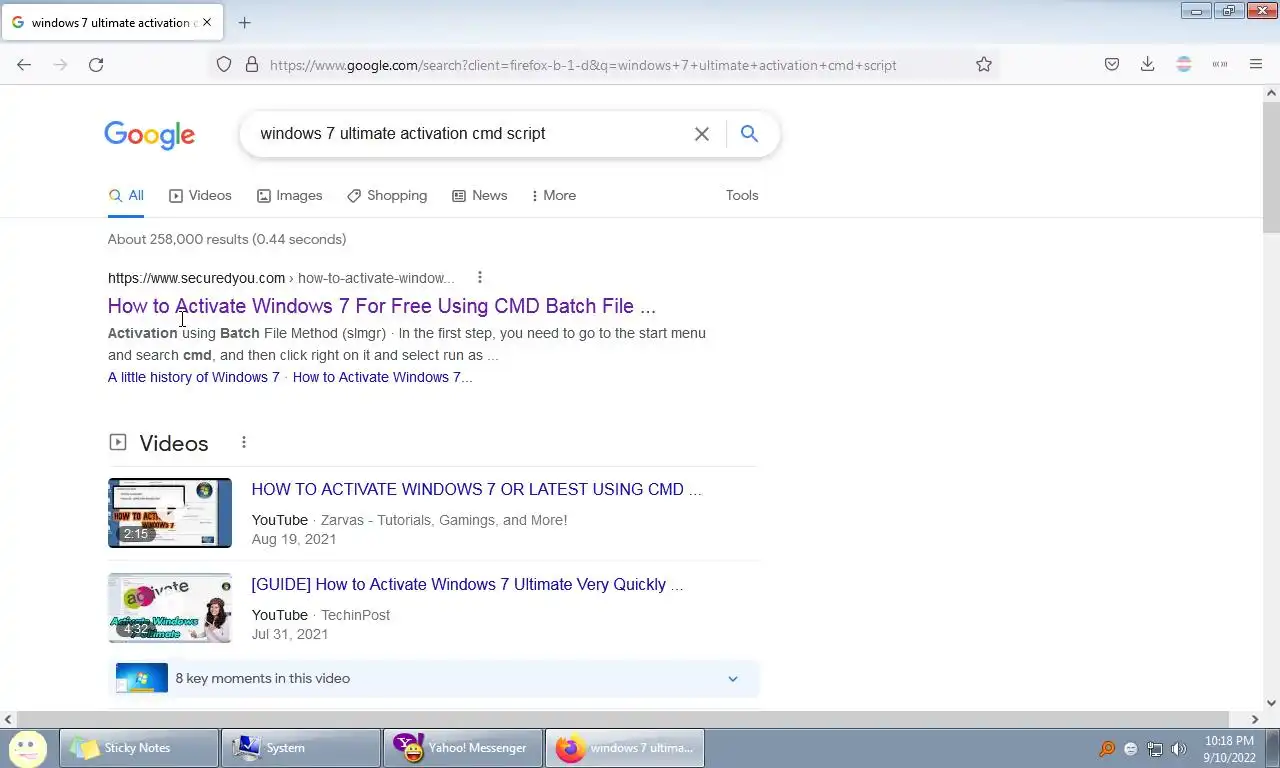Clear the Google search box text
This screenshot has width=1280, height=768.
tap(702, 134)
